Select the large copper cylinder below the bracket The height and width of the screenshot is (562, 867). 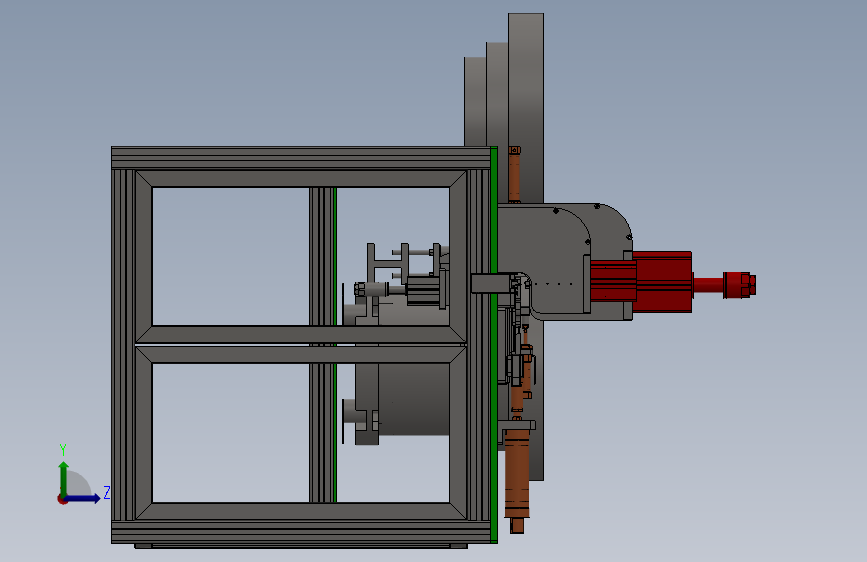click(517, 476)
